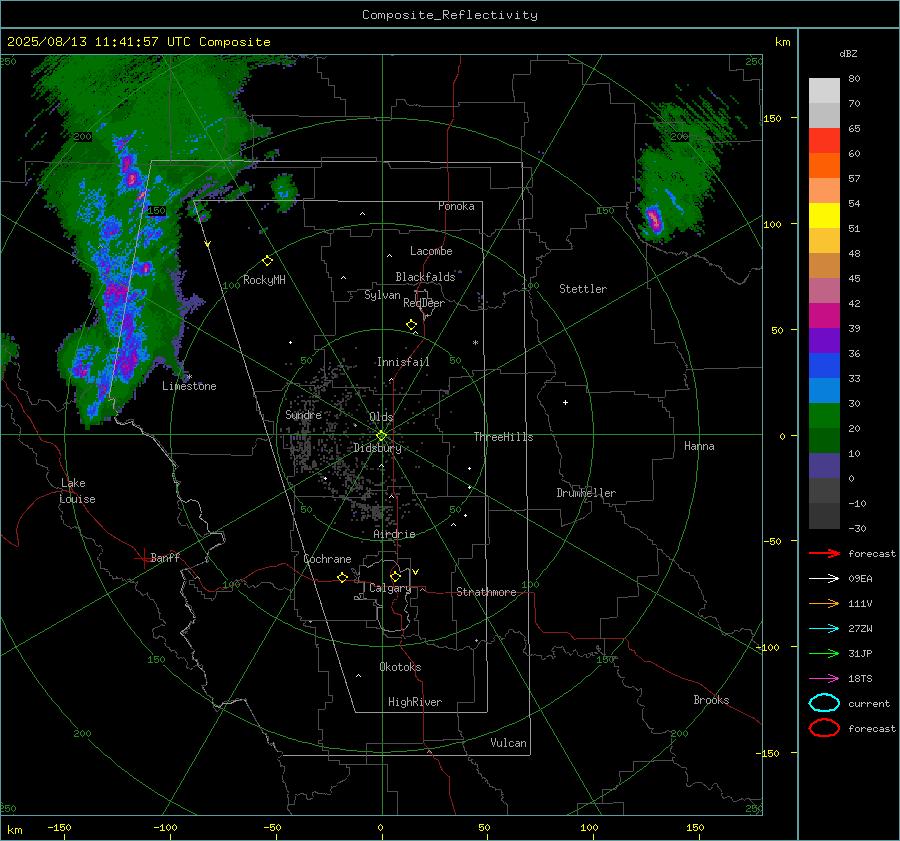
Task: Click the Brooks label
Action: [x=711, y=700]
